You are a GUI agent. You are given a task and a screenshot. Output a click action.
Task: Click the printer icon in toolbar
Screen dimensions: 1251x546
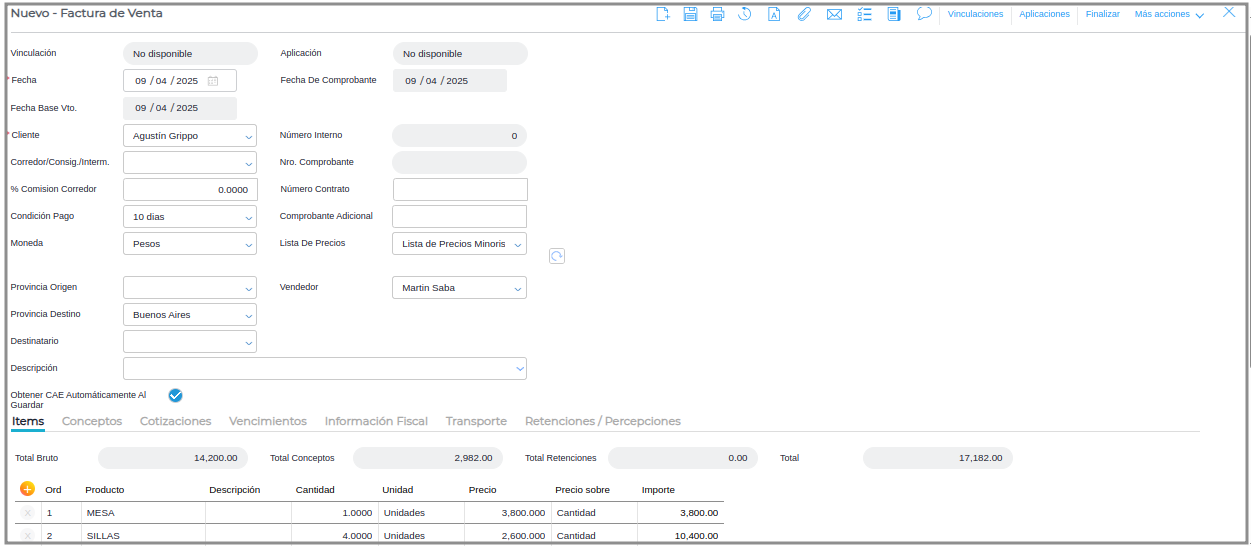pyautogui.click(x=717, y=14)
